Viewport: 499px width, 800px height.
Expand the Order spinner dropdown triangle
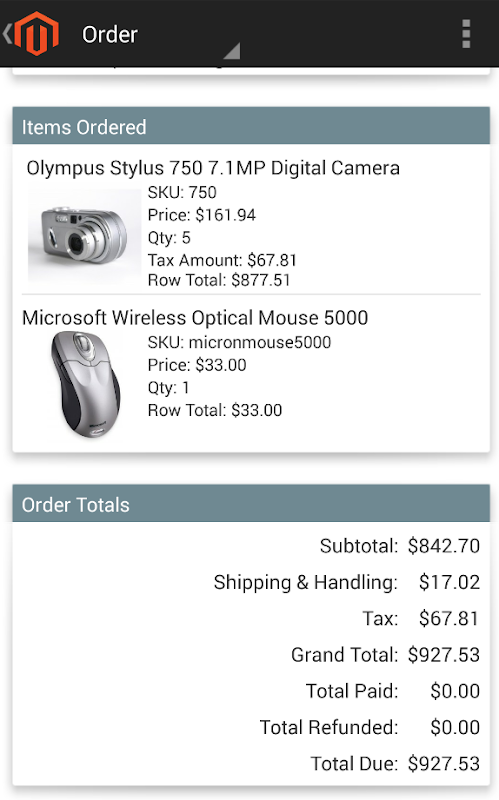pyautogui.click(x=232, y=51)
